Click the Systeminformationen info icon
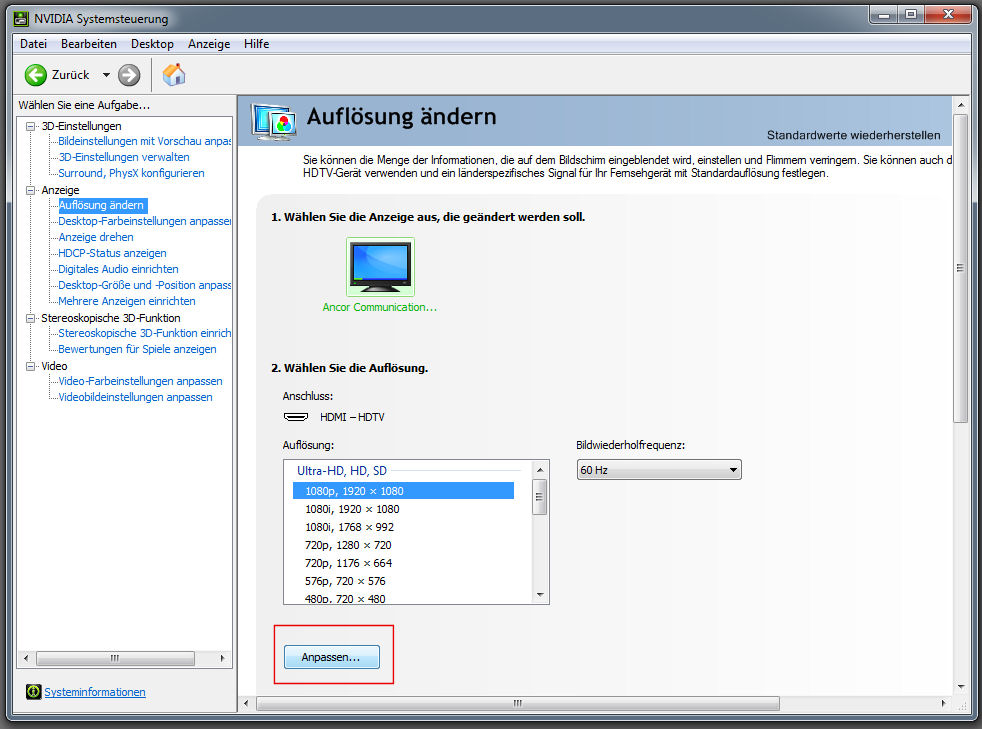The height and width of the screenshot is (729, 982). (33, 691)
